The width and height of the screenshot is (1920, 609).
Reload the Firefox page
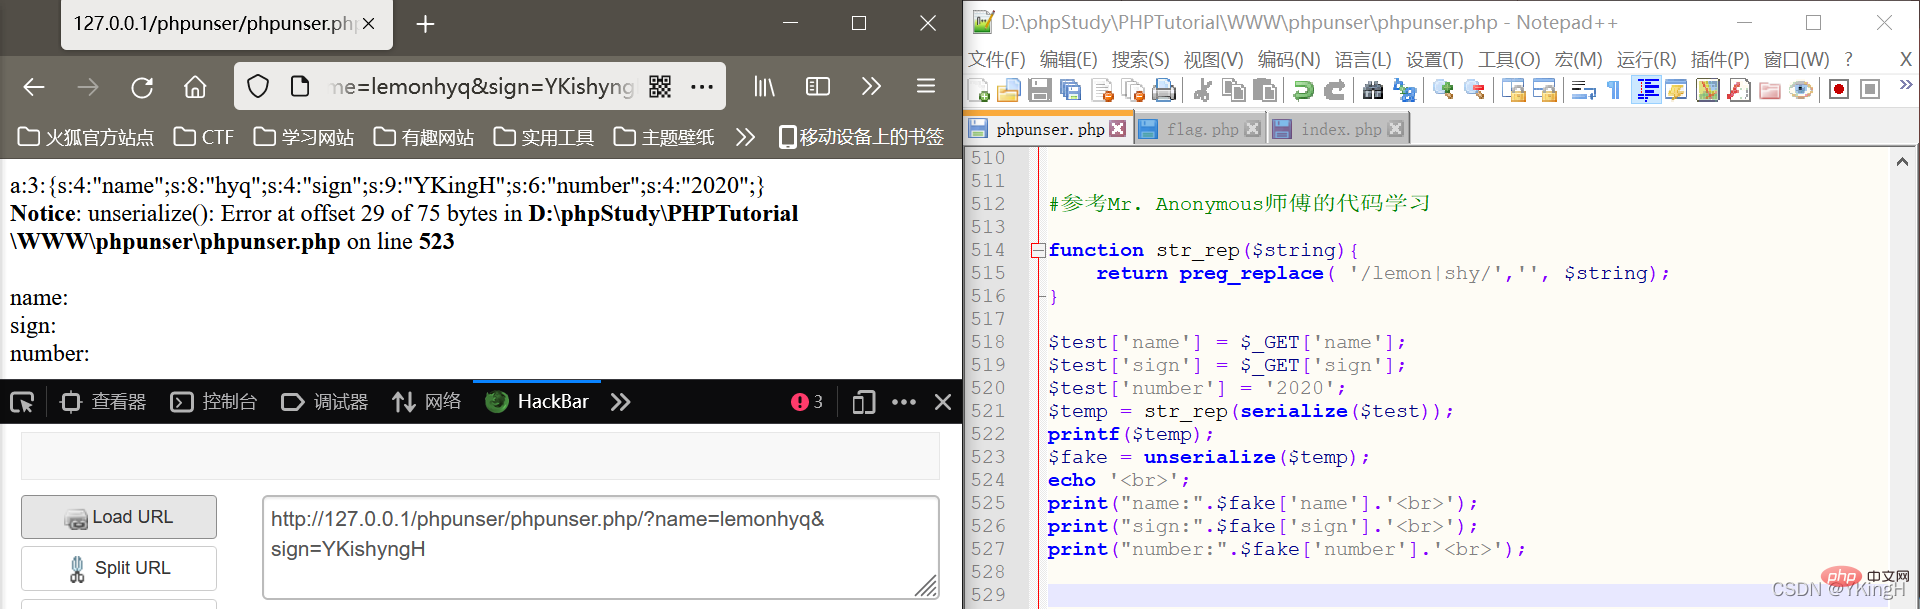click(x=142, y=88)
